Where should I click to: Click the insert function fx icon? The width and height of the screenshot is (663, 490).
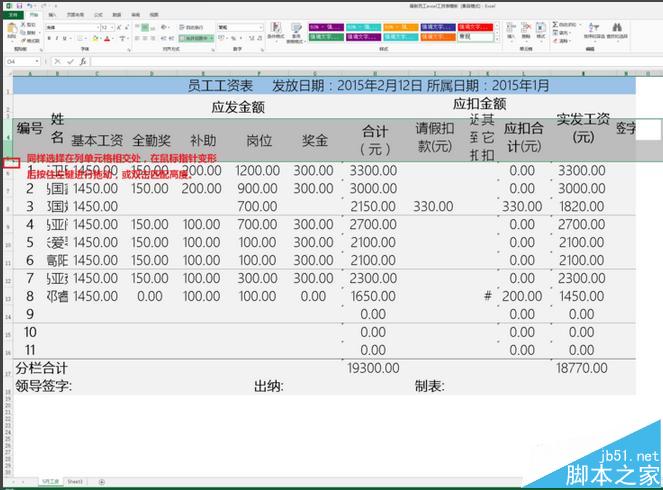click(x=83, y=62)
